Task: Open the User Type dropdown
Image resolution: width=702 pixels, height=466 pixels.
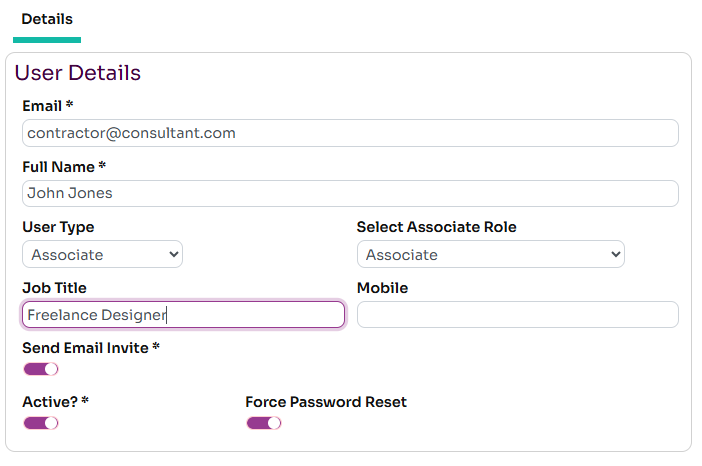Action: pos(101,255)
